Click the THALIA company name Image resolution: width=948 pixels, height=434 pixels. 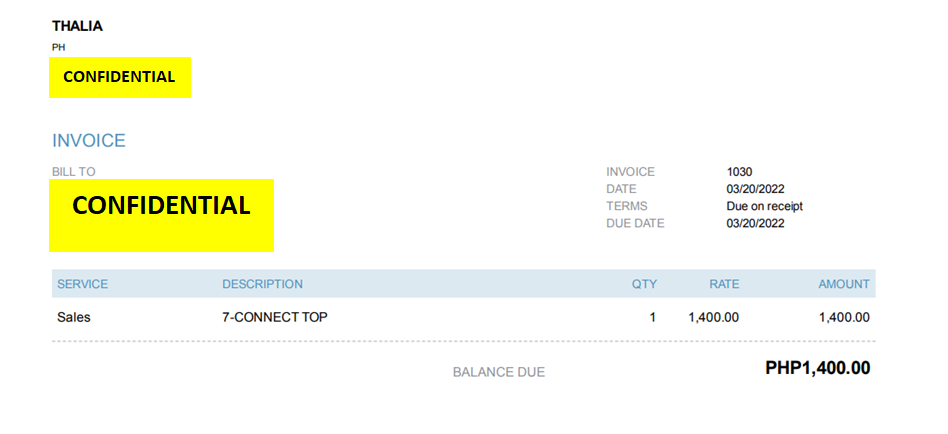click(x=77, y=26)
